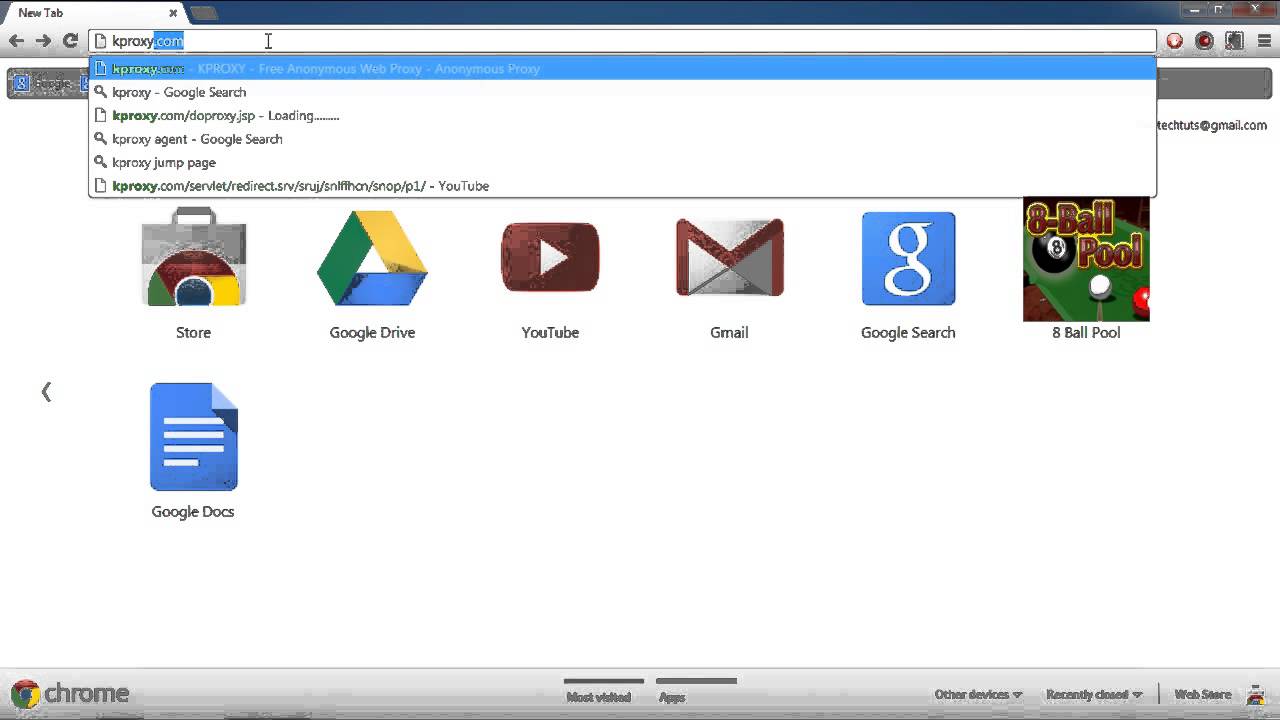Reload the current page
Image resolution: width=1280 pixels, height=720 pixels.
70,41
